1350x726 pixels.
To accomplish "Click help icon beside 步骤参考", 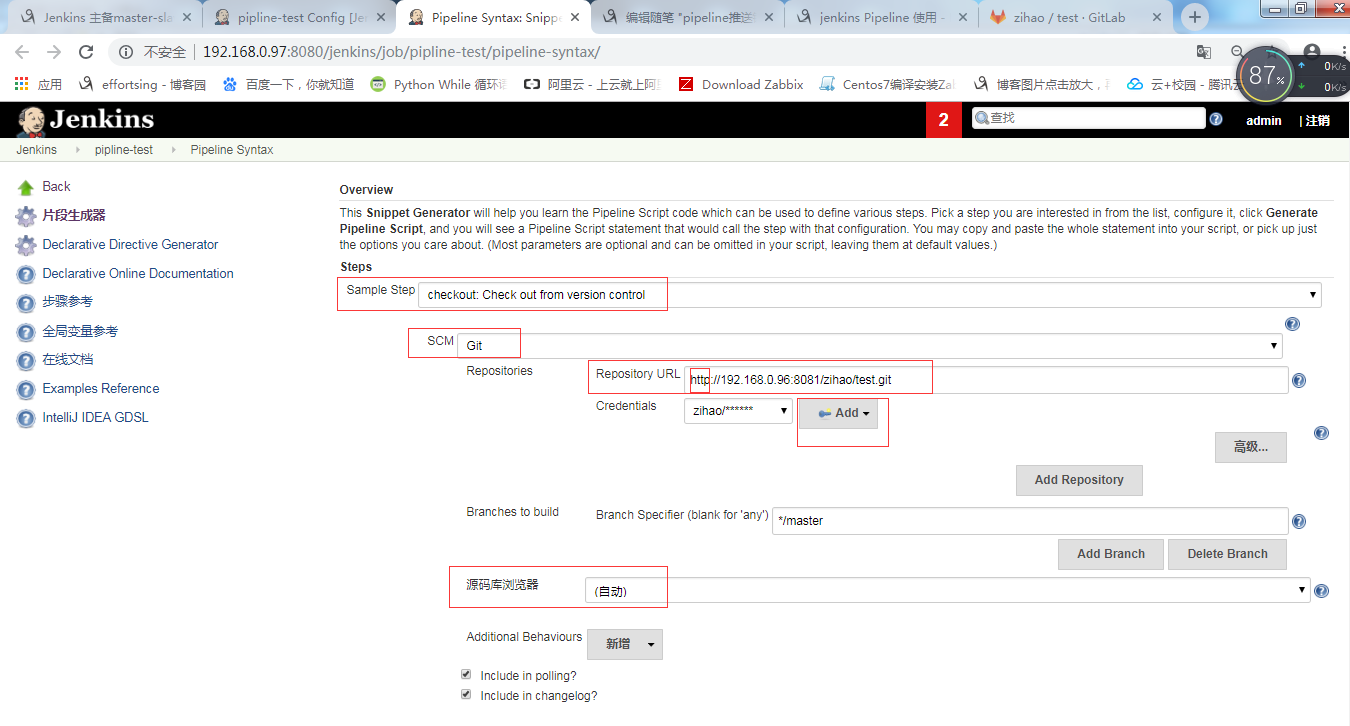I will coord(26,302).
